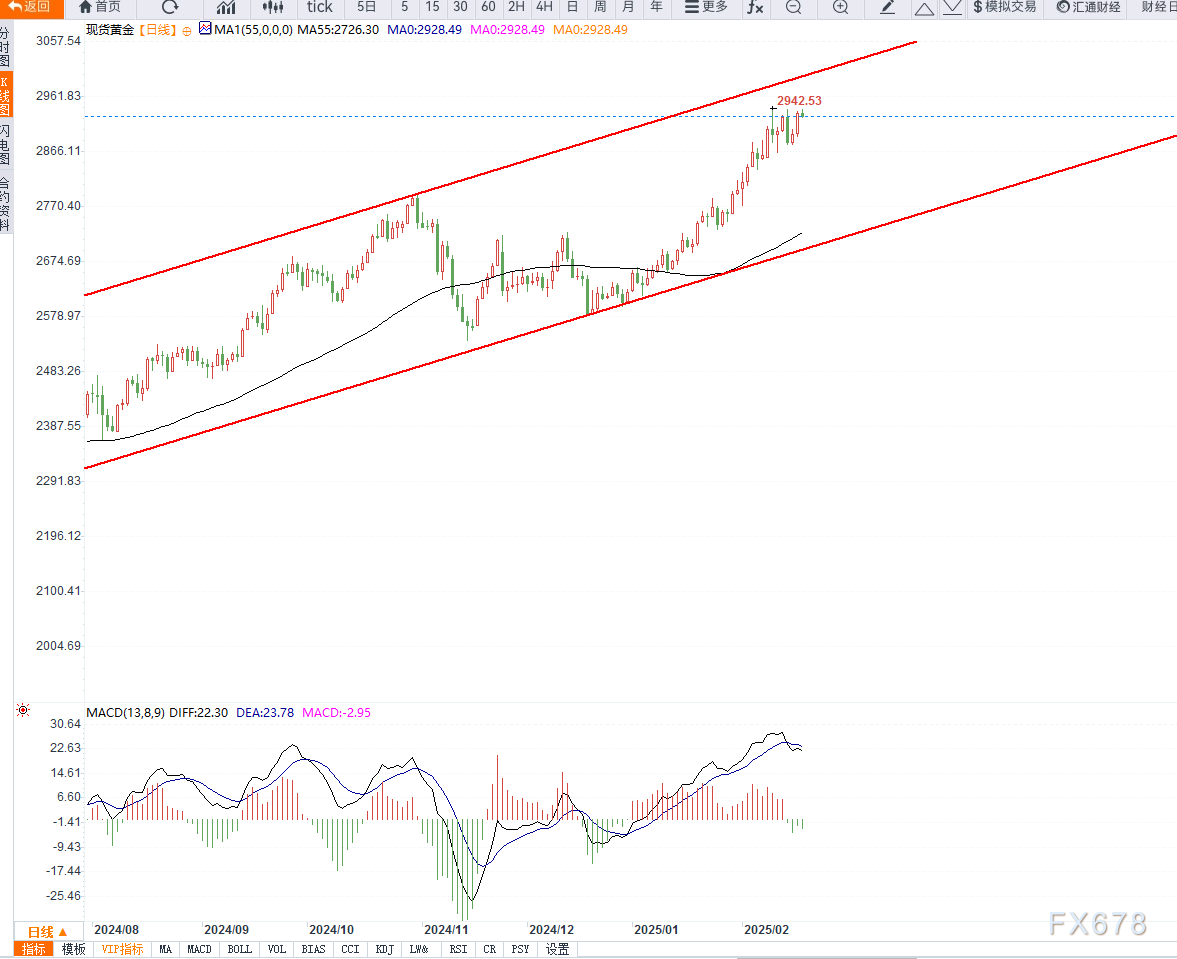
Task: Switch to the KDJ indicator tab
Action: coord(384,949)
